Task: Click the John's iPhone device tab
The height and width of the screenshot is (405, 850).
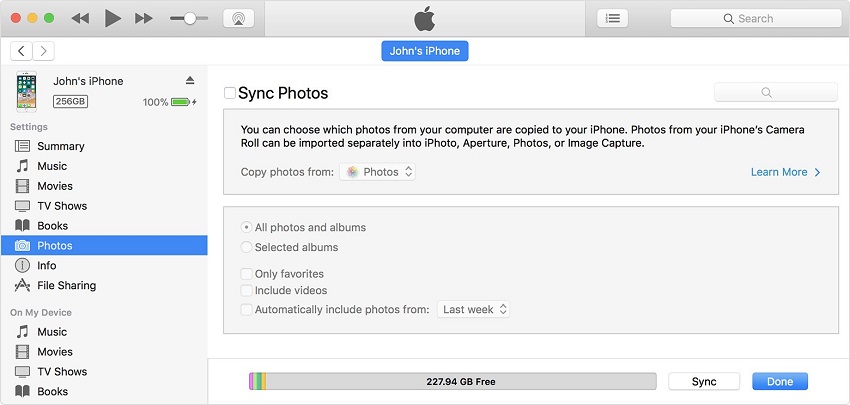Action: tap(425, 51)
